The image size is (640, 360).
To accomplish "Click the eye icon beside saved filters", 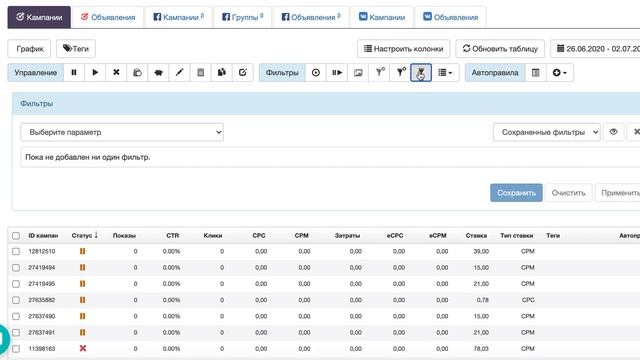I will click(x=613, y=132).
